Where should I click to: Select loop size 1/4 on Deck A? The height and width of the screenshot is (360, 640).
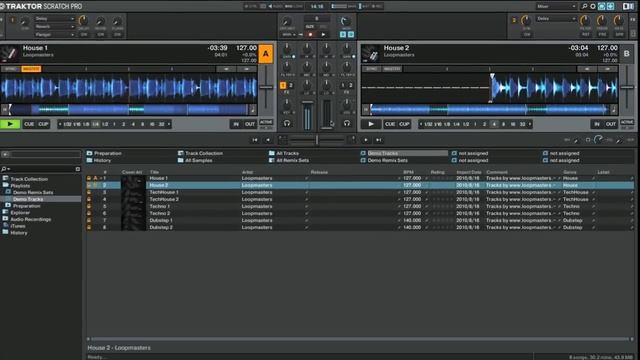click(96, 124)
